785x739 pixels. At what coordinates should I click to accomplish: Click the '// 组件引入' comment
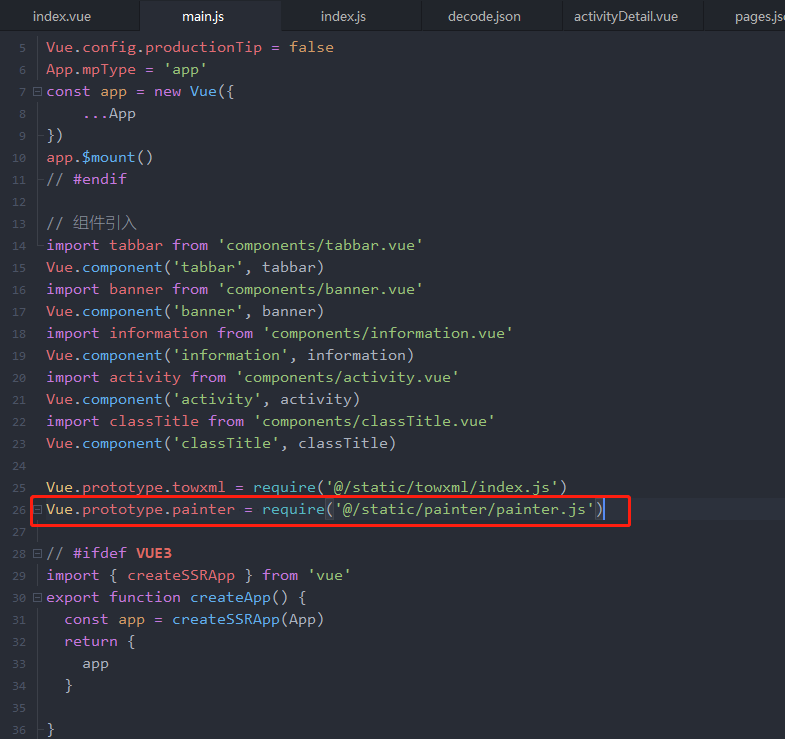click(91, 223)
